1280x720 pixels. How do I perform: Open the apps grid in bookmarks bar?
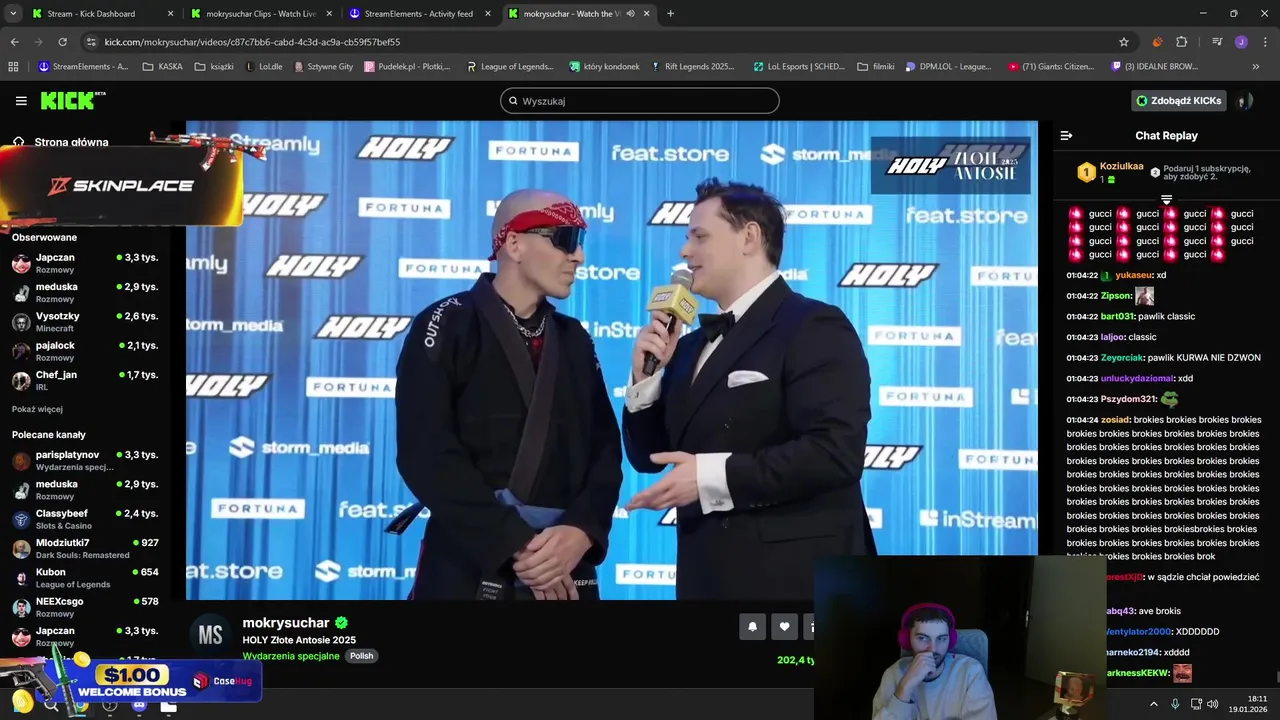pyautogui.click(x=13, y=67)
